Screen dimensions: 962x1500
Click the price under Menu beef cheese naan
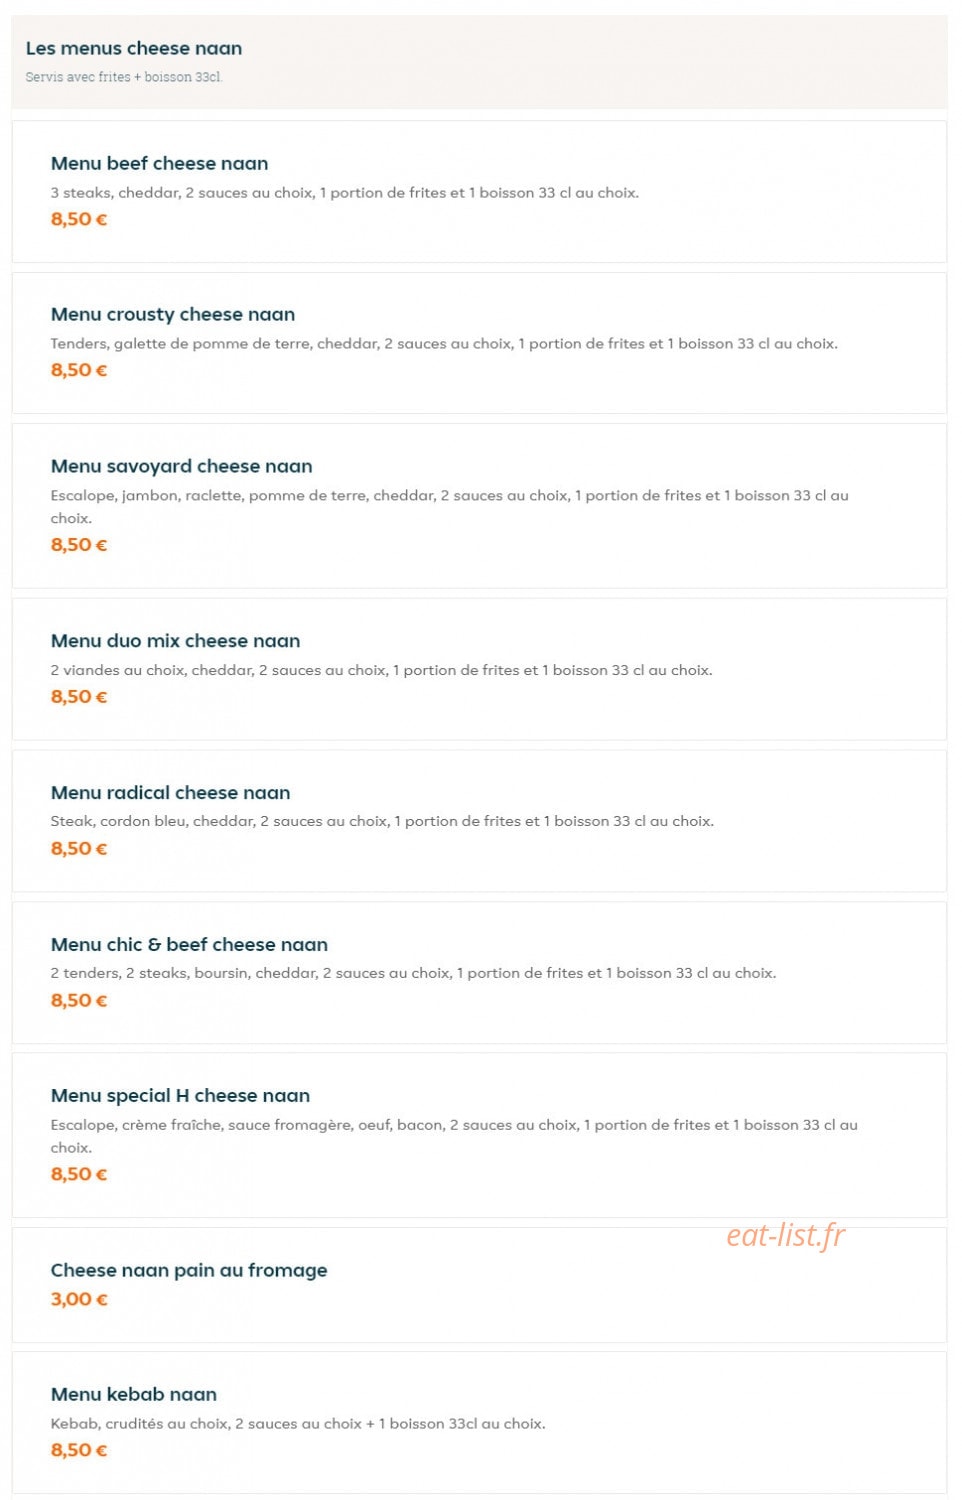tap(79, 219)
